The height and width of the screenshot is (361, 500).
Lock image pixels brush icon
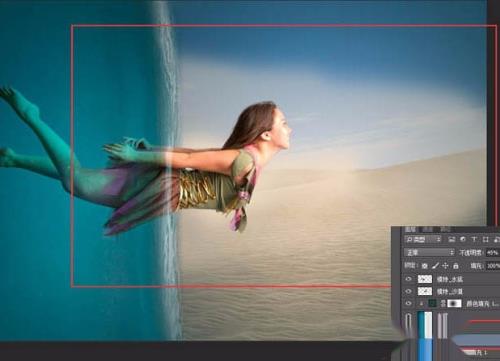click(x=435, y=266)
